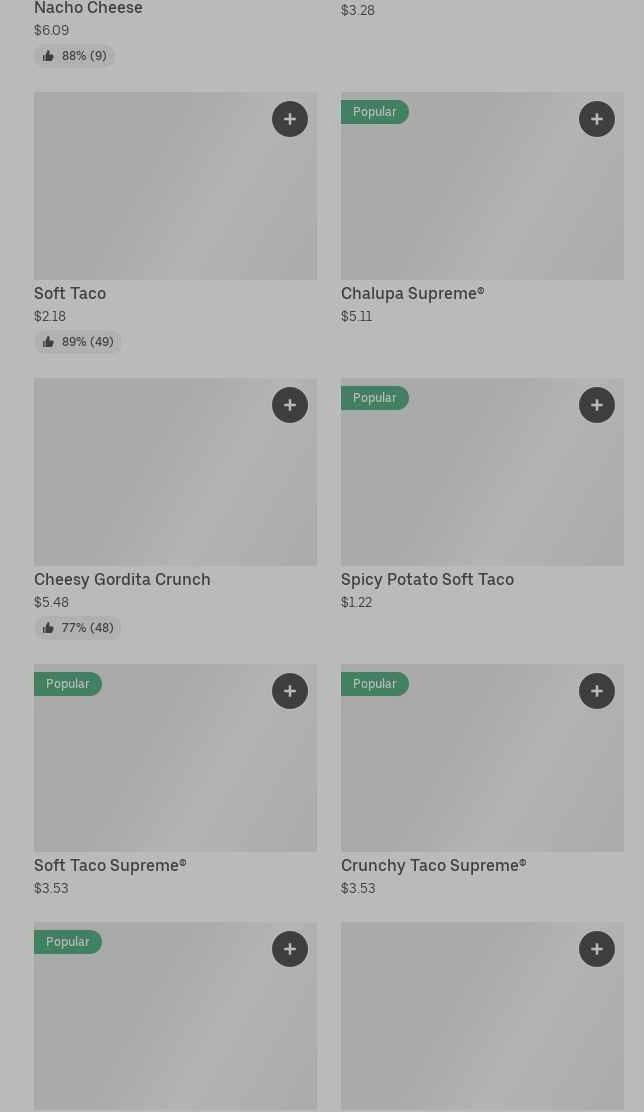Open the Cheesy Gordita Crunch title
Image resolution: width=644 pixels, height=1112 pixels.
(x=122, y=579)
